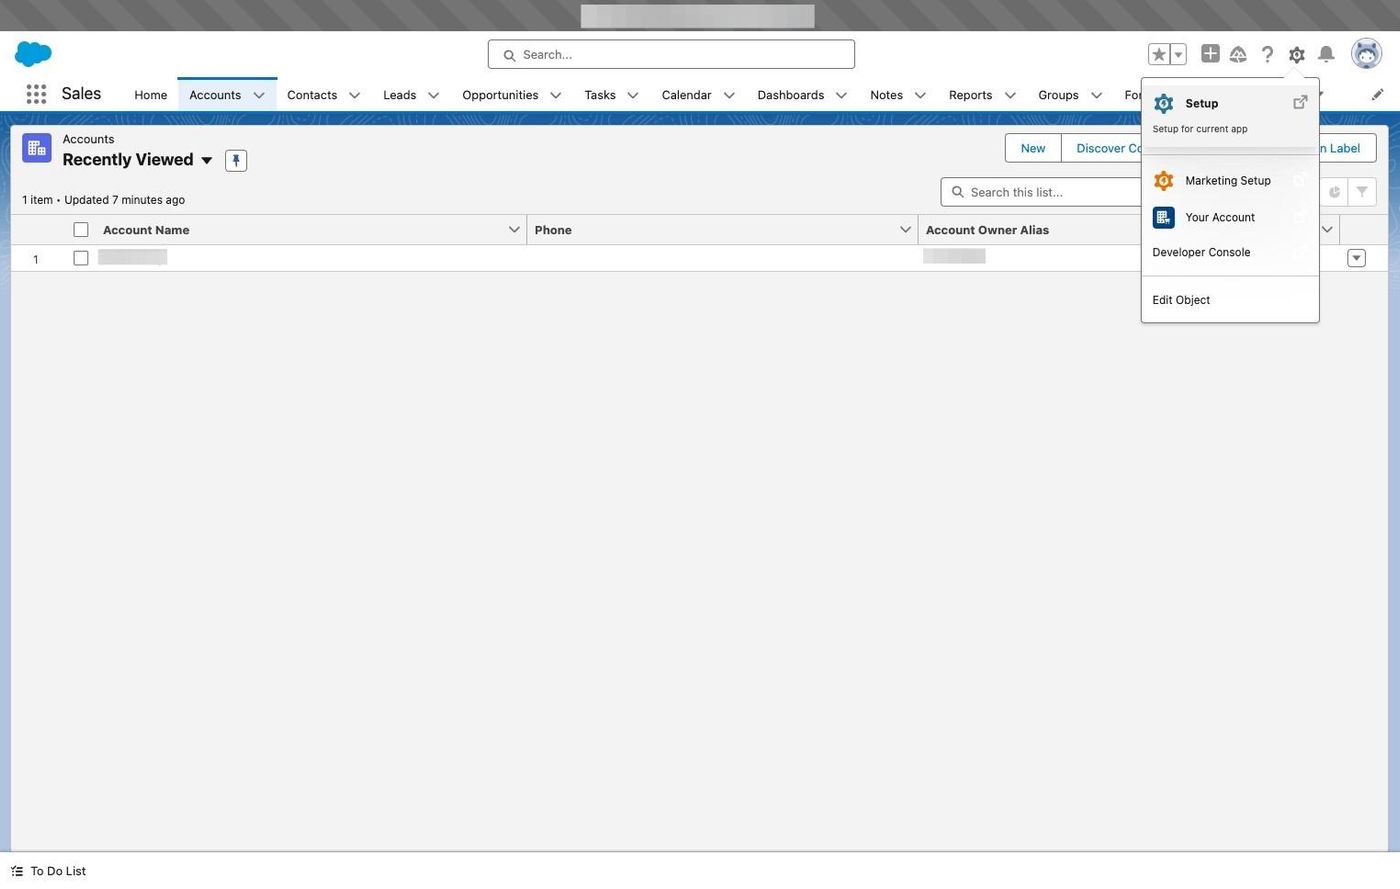Click the blue Setup gear icon
1400x889 pixels.
[1163, 104]
